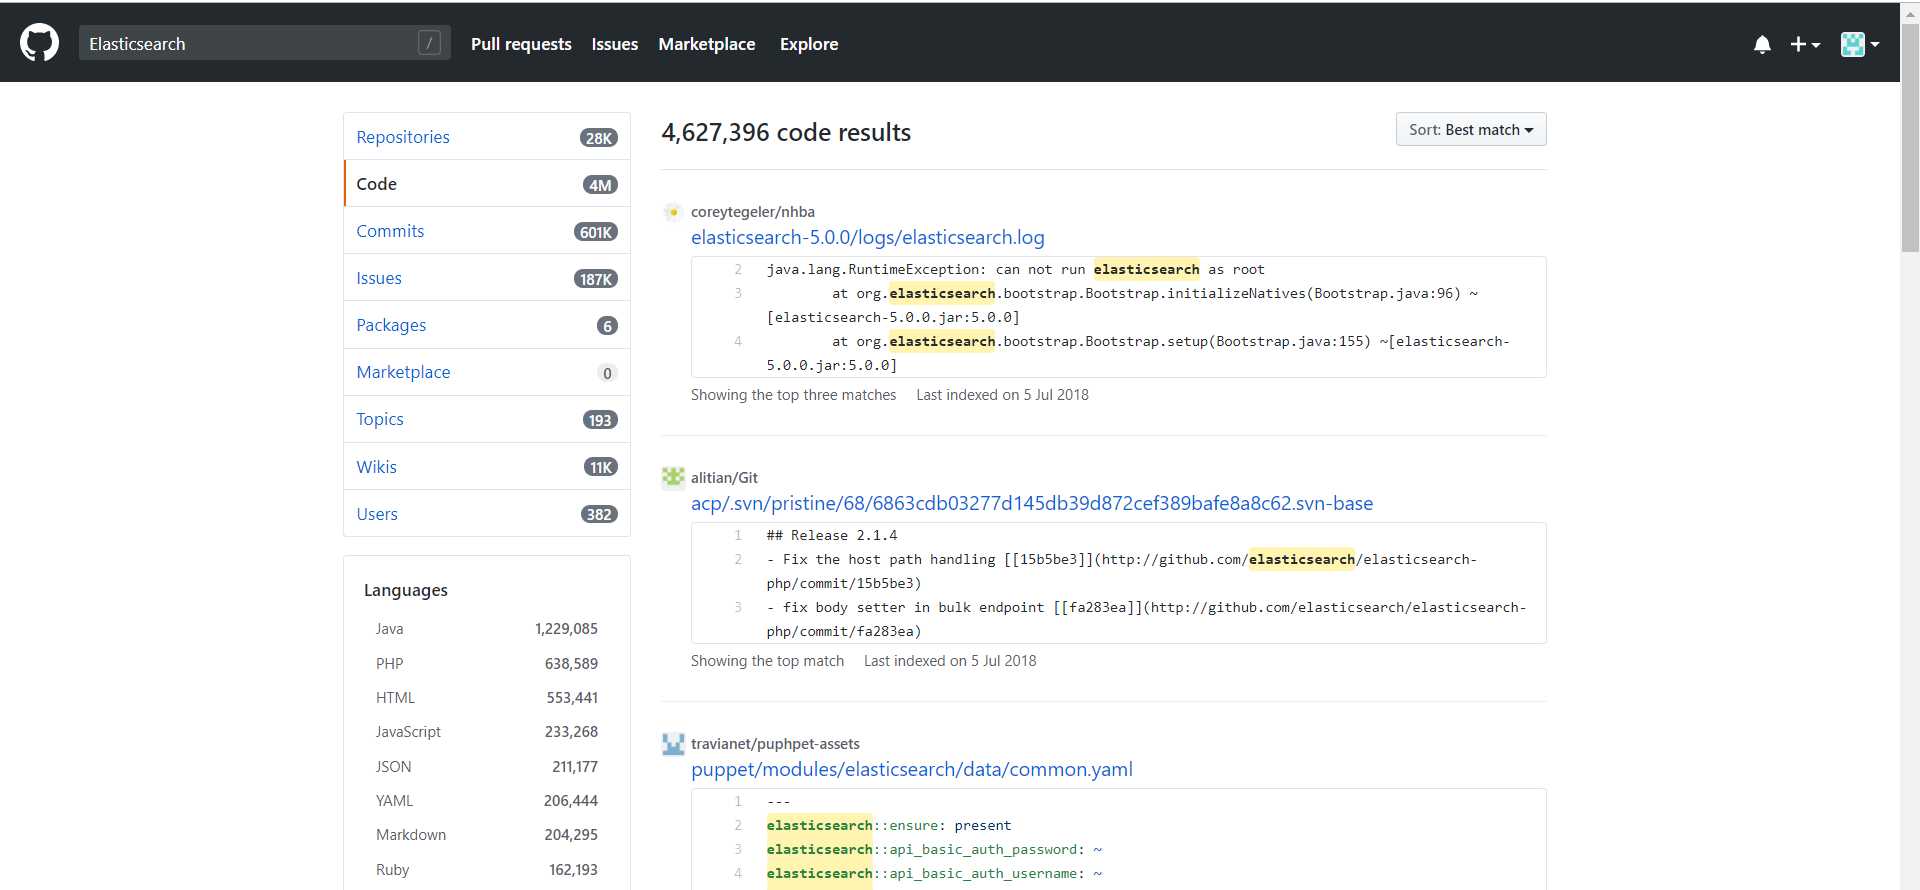The height and width of the screenshot is (890, 1920).
Task: Click the 382 Users count badge
Action: click(599, 515)
